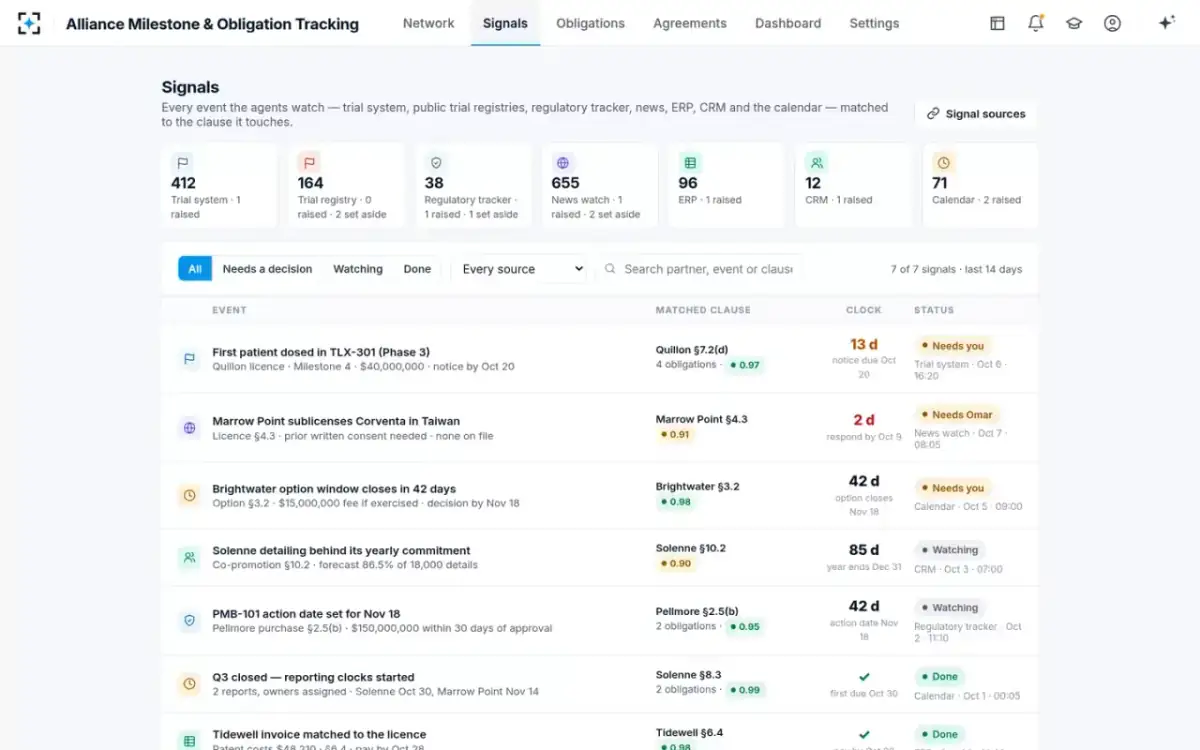The width and height of the screenshot is (1200, 750).
Task: Click the Signal sources button
Action: tap(976, 114)
